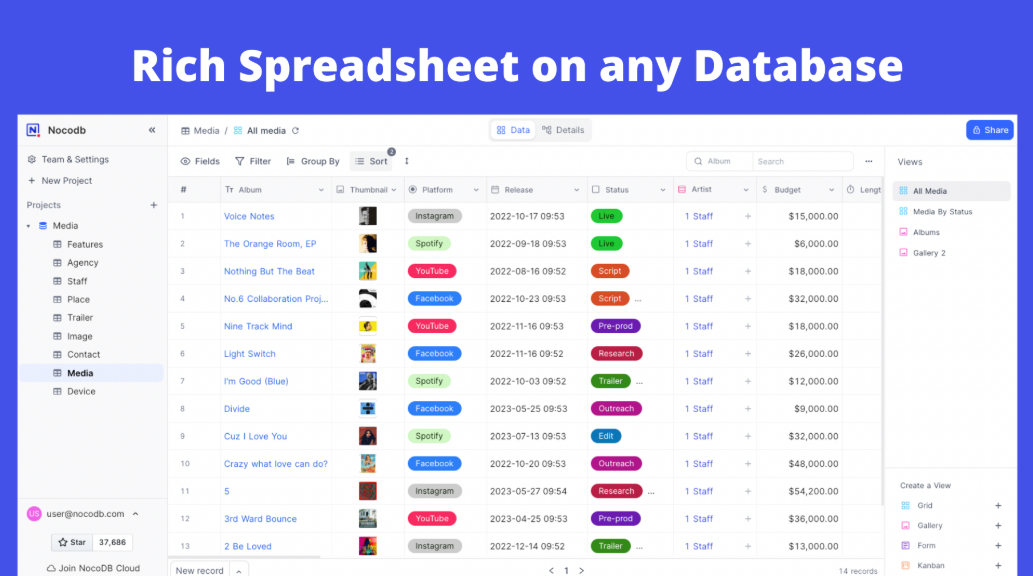The image size is (1033, 576).
Task: Switch to the Data tab
Action: pyautogui.click(x=513, y=130)
